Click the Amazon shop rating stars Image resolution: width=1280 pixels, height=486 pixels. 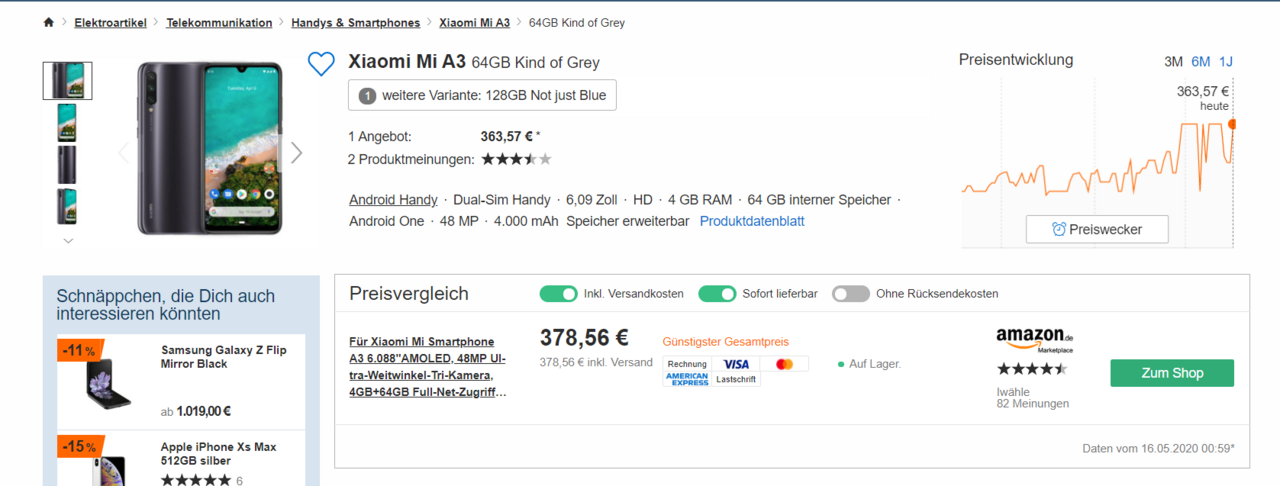coord(1032,369)
